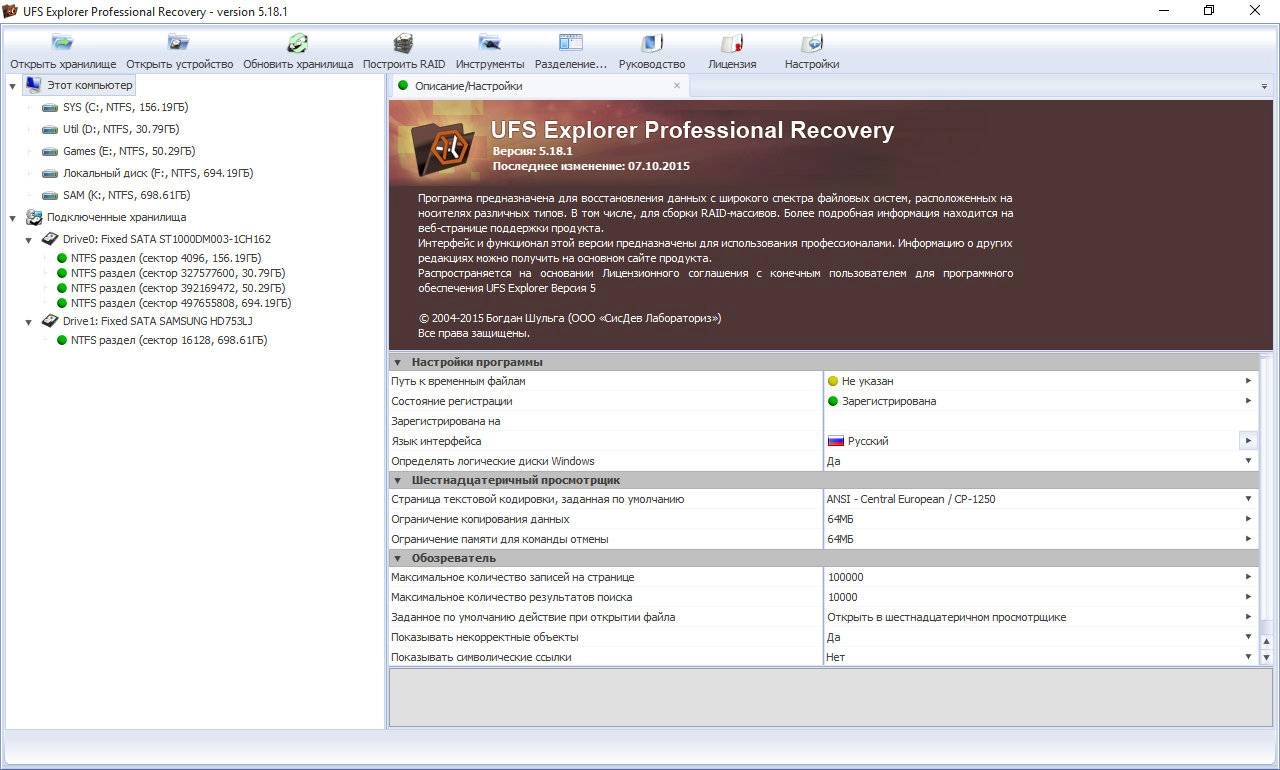Viewport: 1280px width, 770px height.
Task: Close the Описание/Настройки tab
Action: (676, 86)
